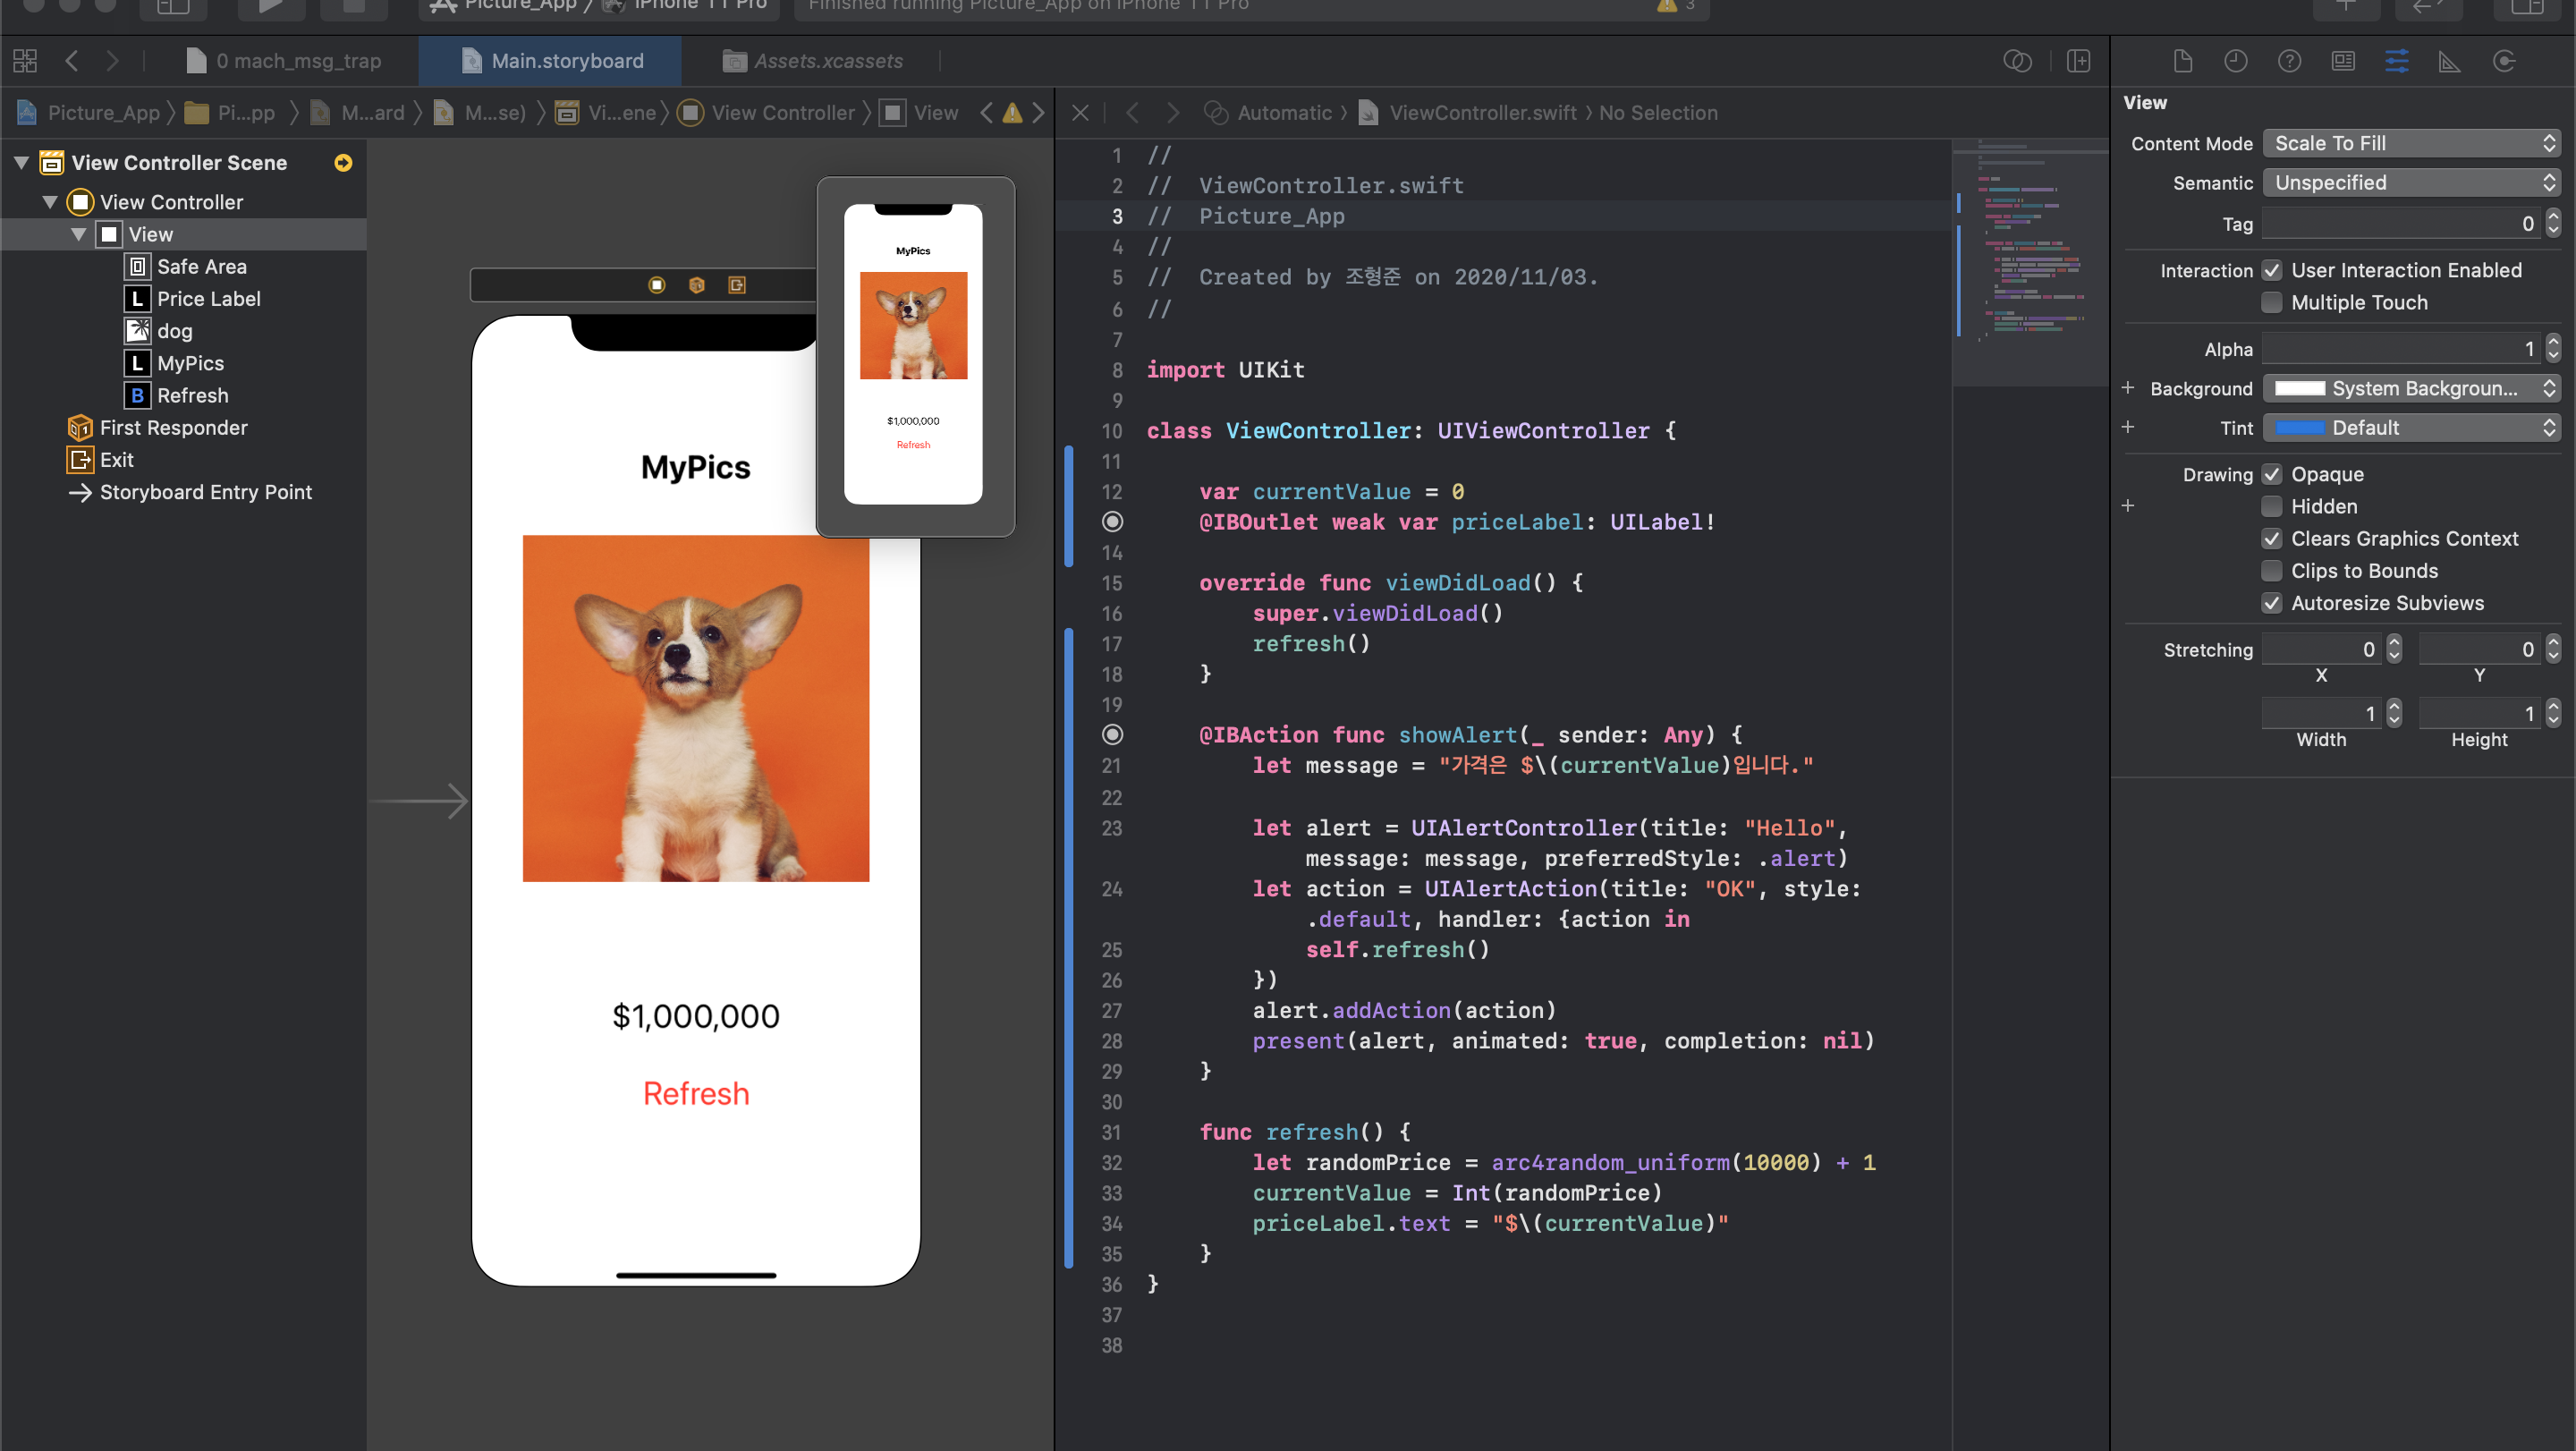Open the Quick Help inspector icon

pos(2289,61)
